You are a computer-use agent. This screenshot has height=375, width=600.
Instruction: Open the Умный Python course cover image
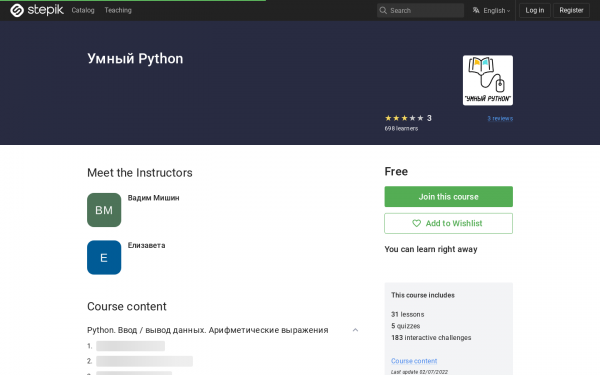[488, 80]
